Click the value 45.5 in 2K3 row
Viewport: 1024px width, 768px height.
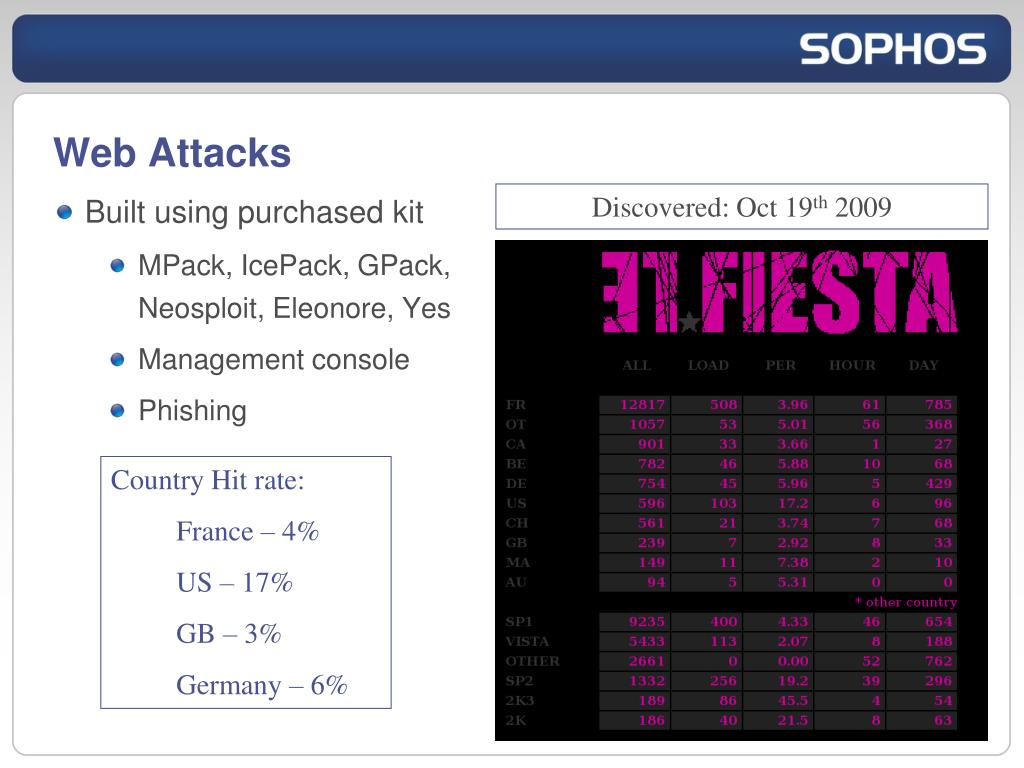pos(793,700)
